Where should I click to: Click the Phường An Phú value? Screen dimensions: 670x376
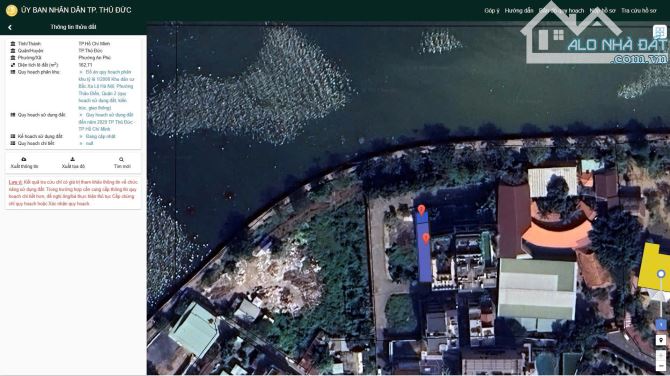click(94, 58)
